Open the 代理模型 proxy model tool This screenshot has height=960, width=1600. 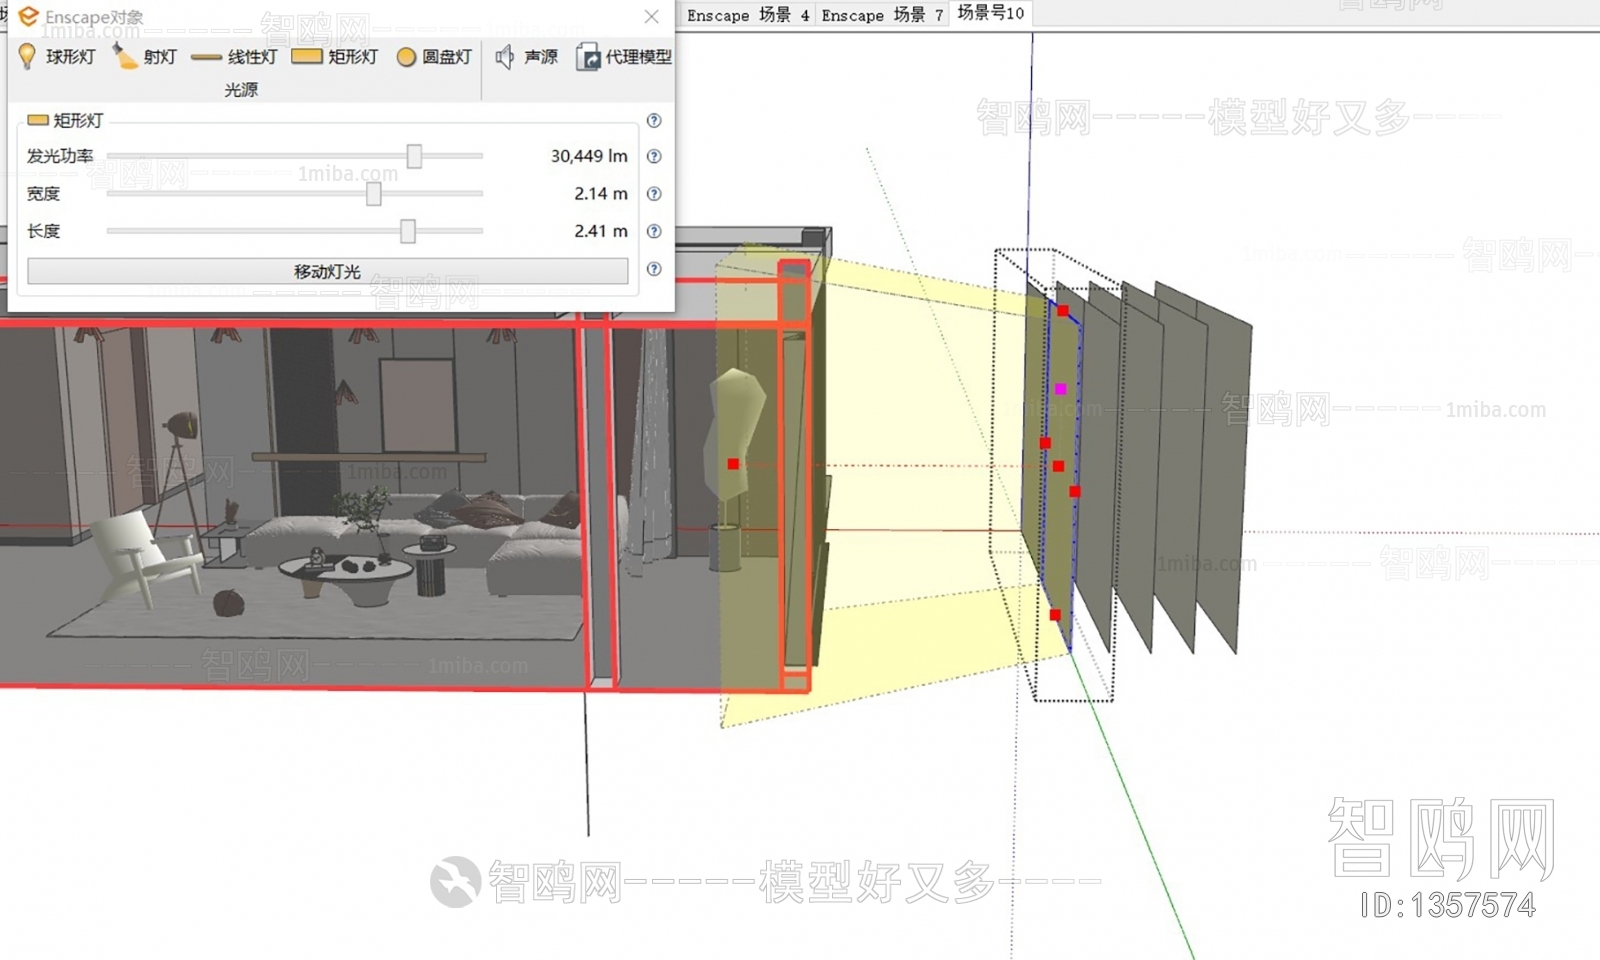588,57
